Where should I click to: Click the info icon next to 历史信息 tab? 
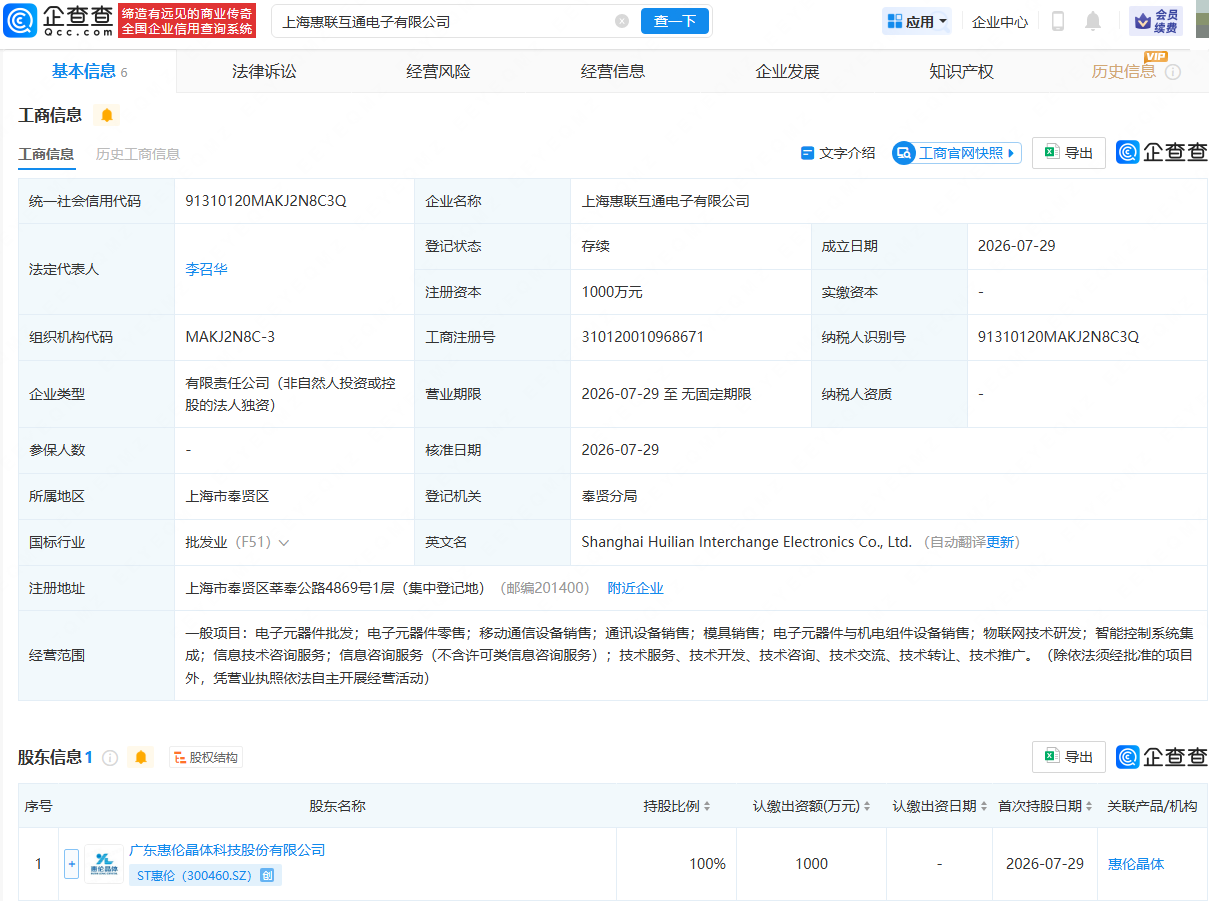[1173, 72]
